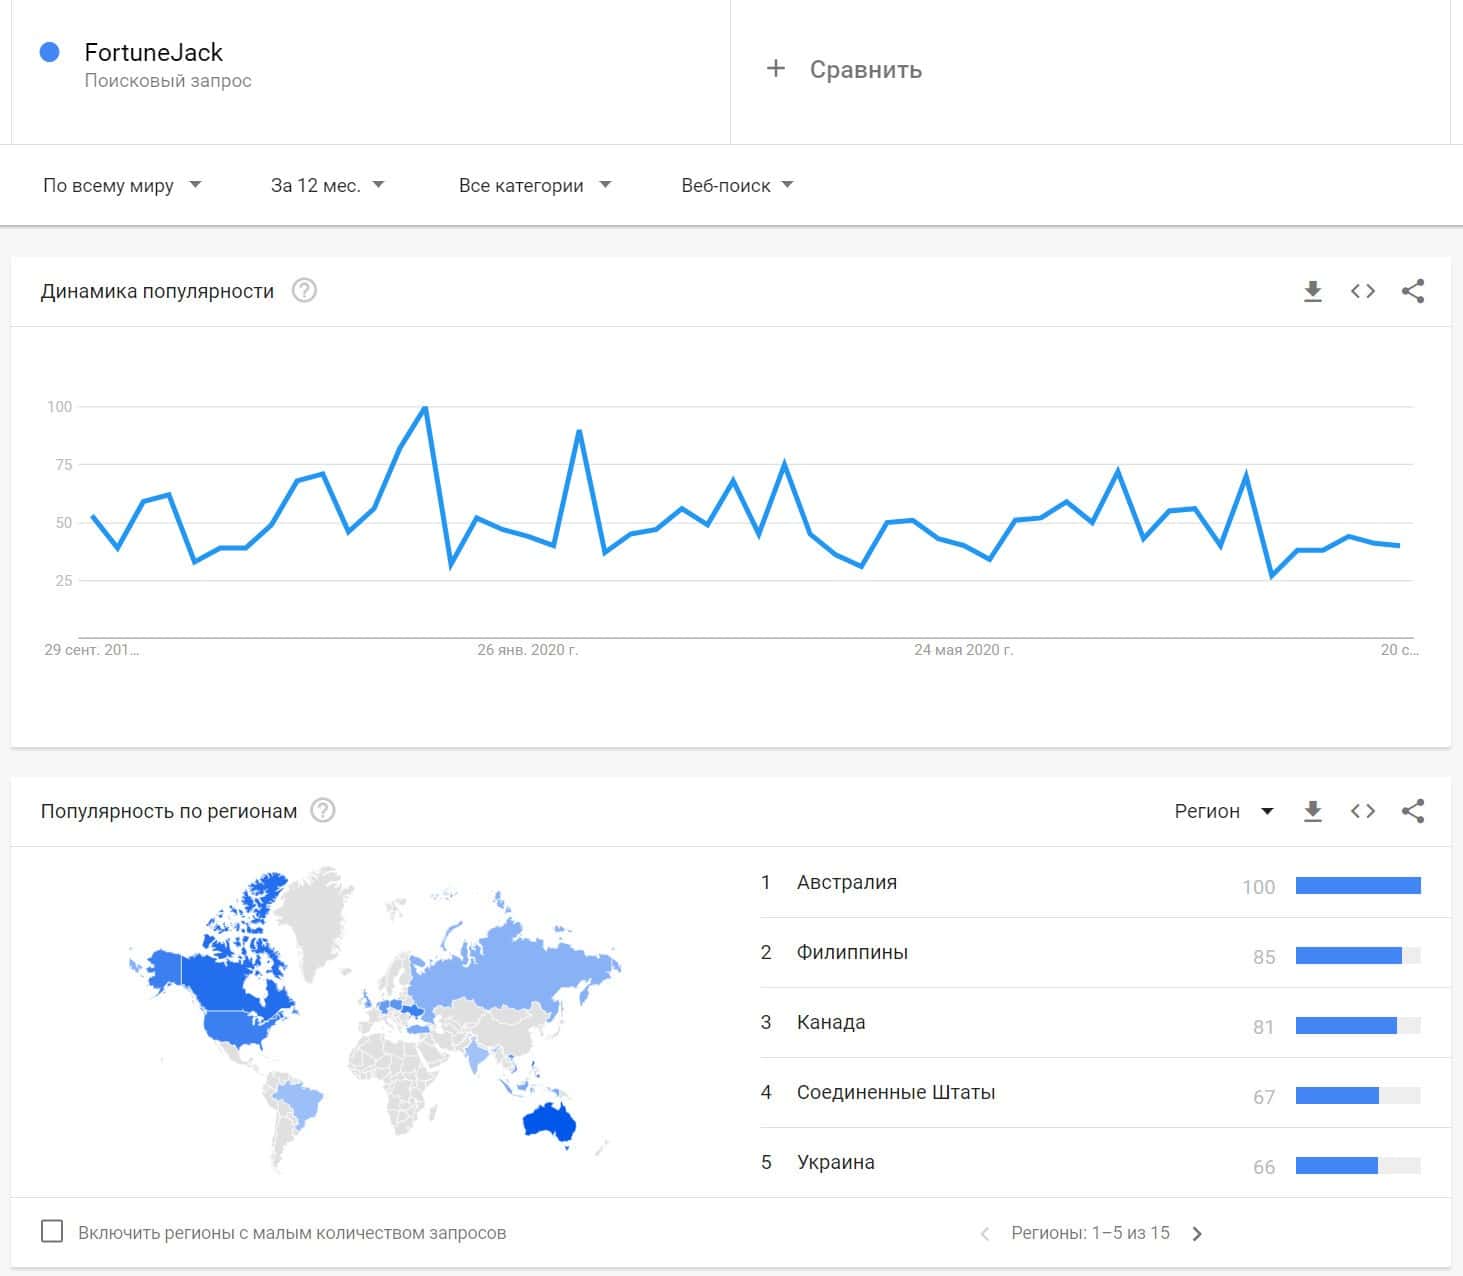Click the score 100 next to Австралия

(x=1258, y=887)
